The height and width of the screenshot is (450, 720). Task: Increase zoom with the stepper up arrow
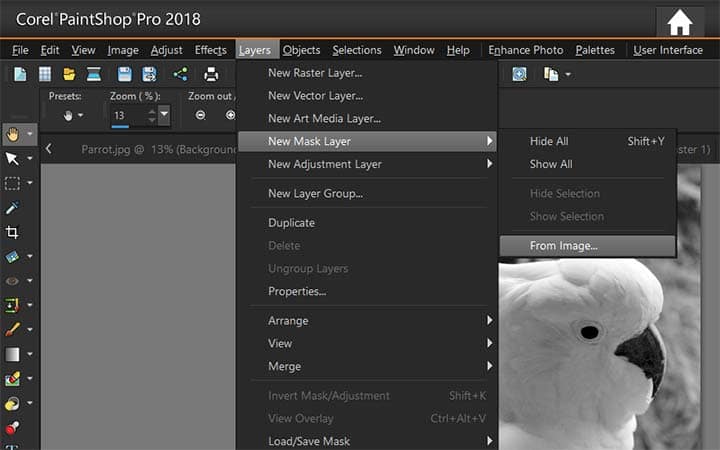[152, 111]
